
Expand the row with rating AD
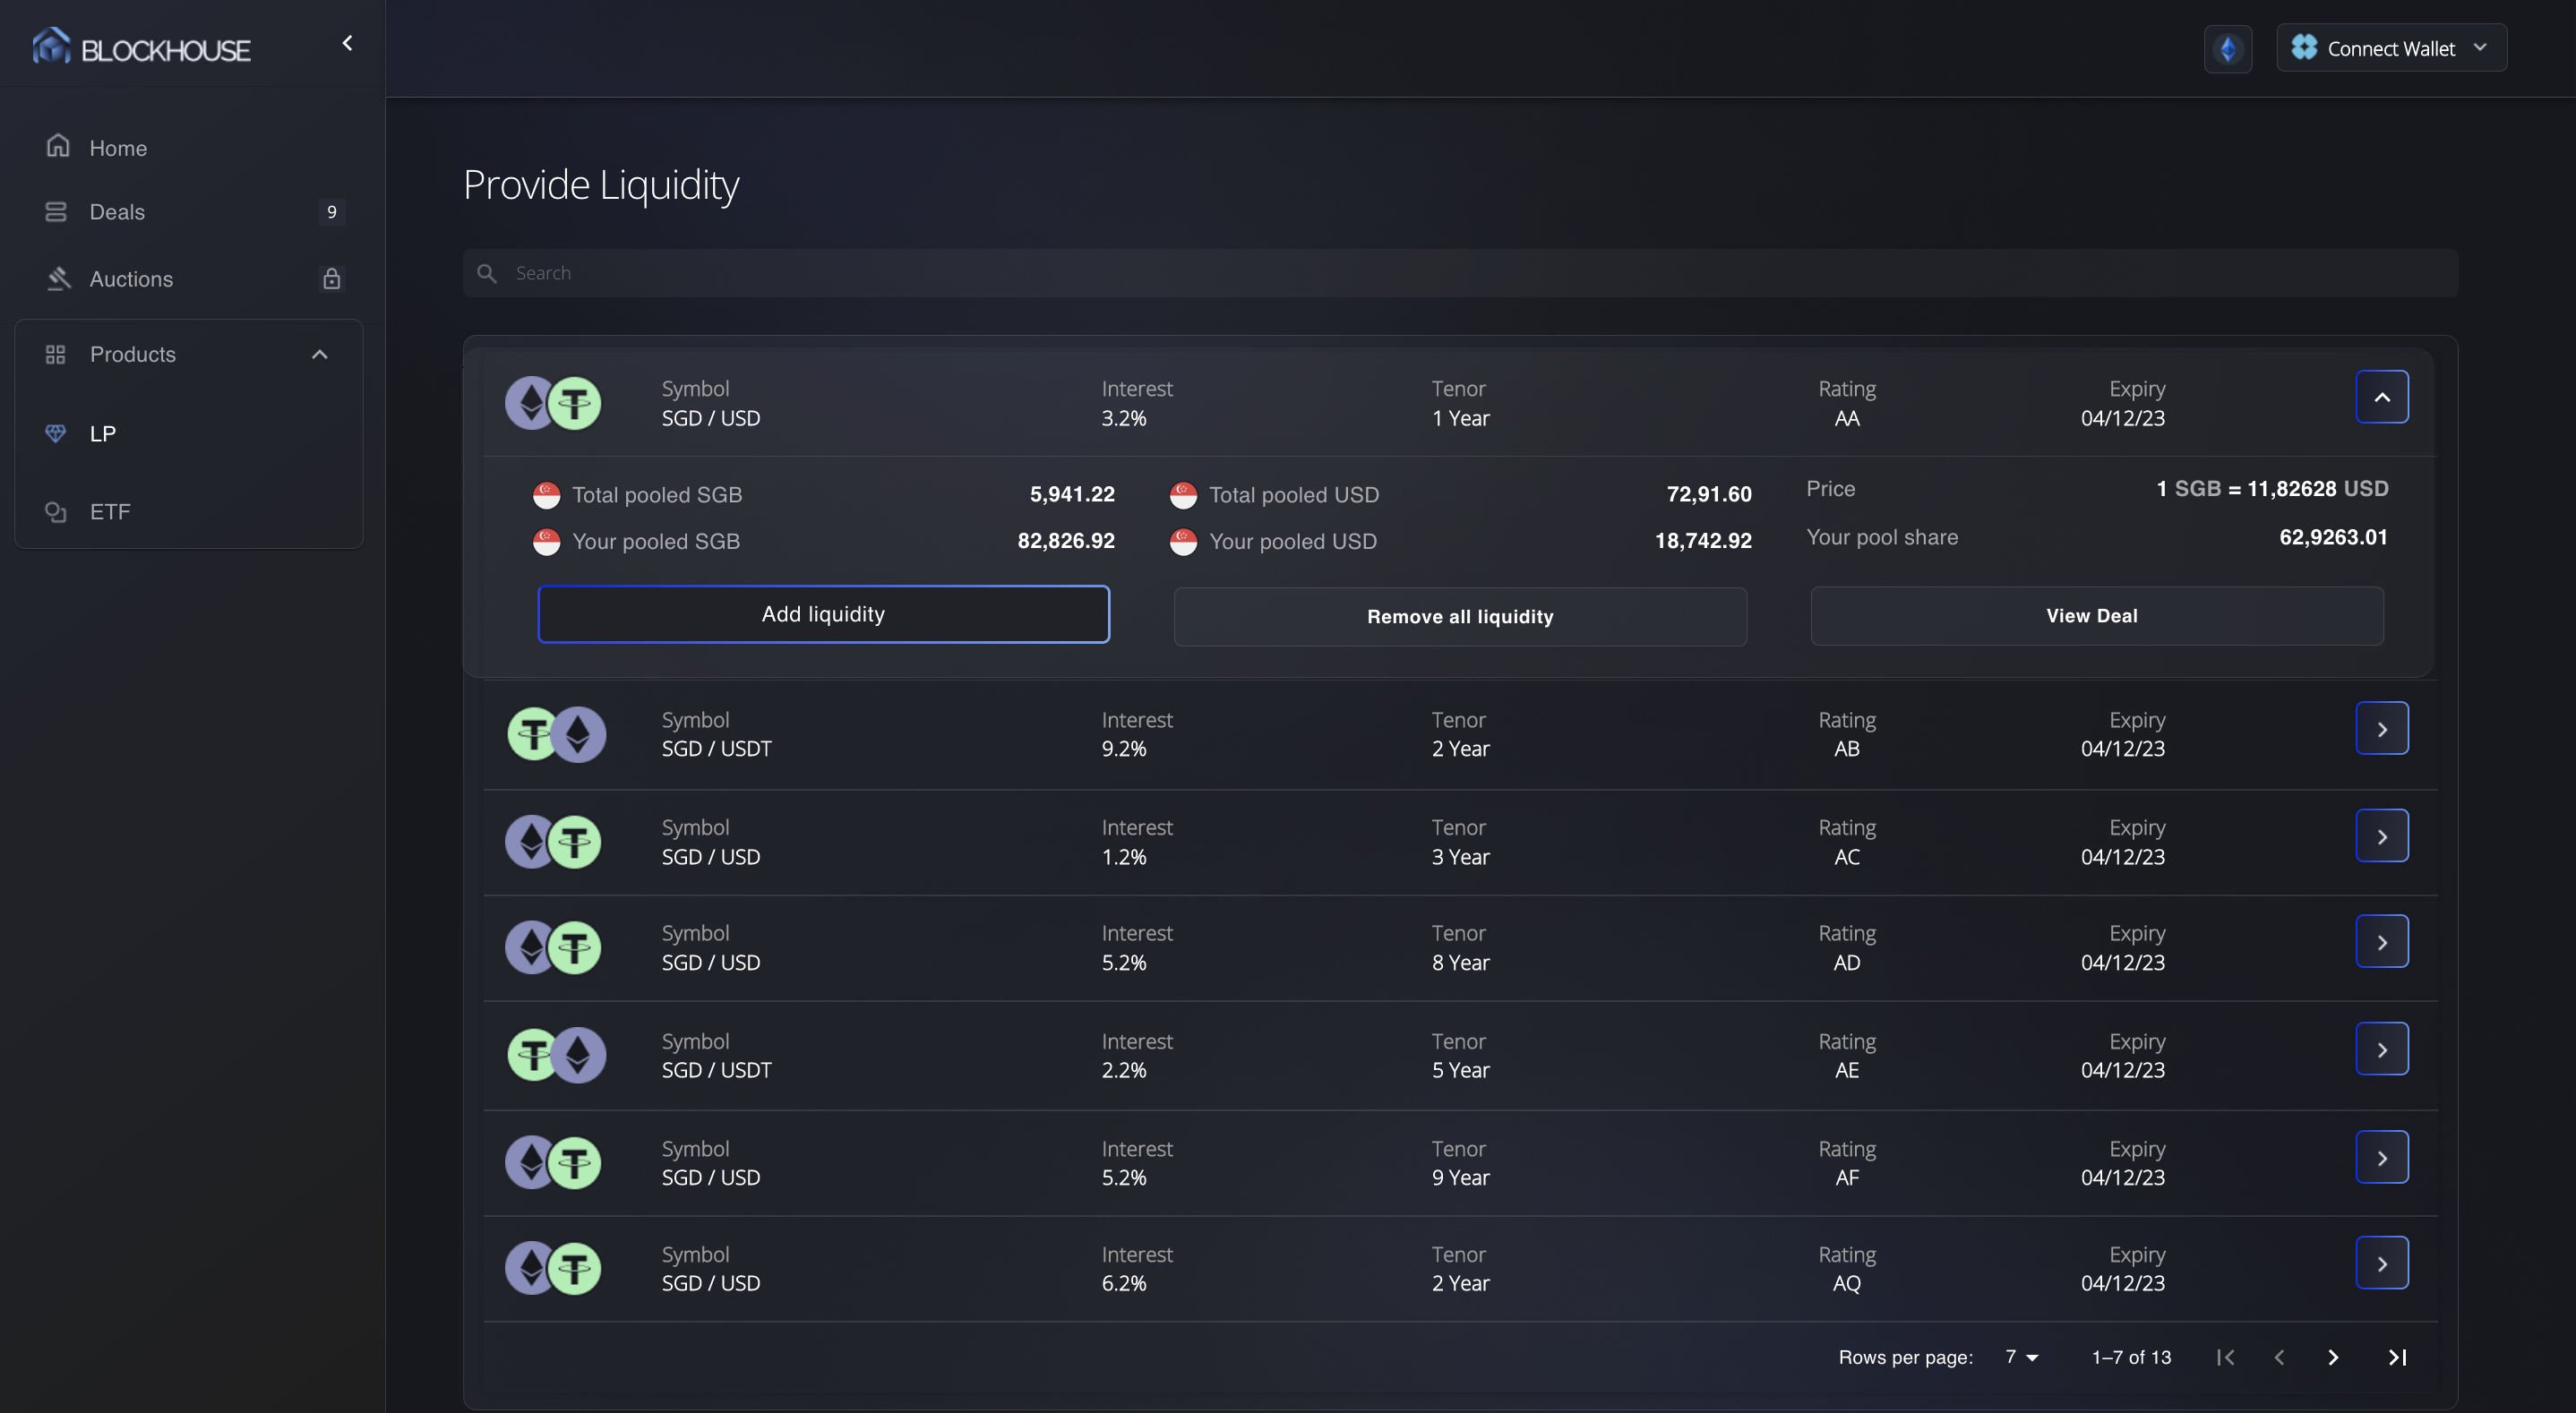pos(2381,942)
